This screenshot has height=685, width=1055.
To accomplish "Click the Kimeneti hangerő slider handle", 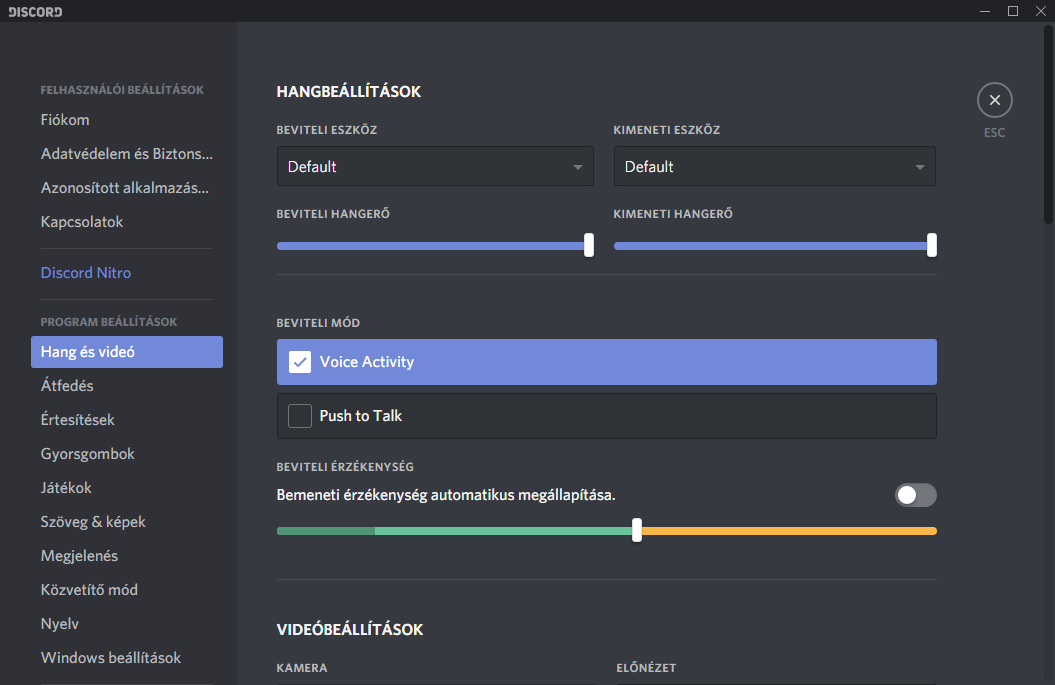I will 932,246.
